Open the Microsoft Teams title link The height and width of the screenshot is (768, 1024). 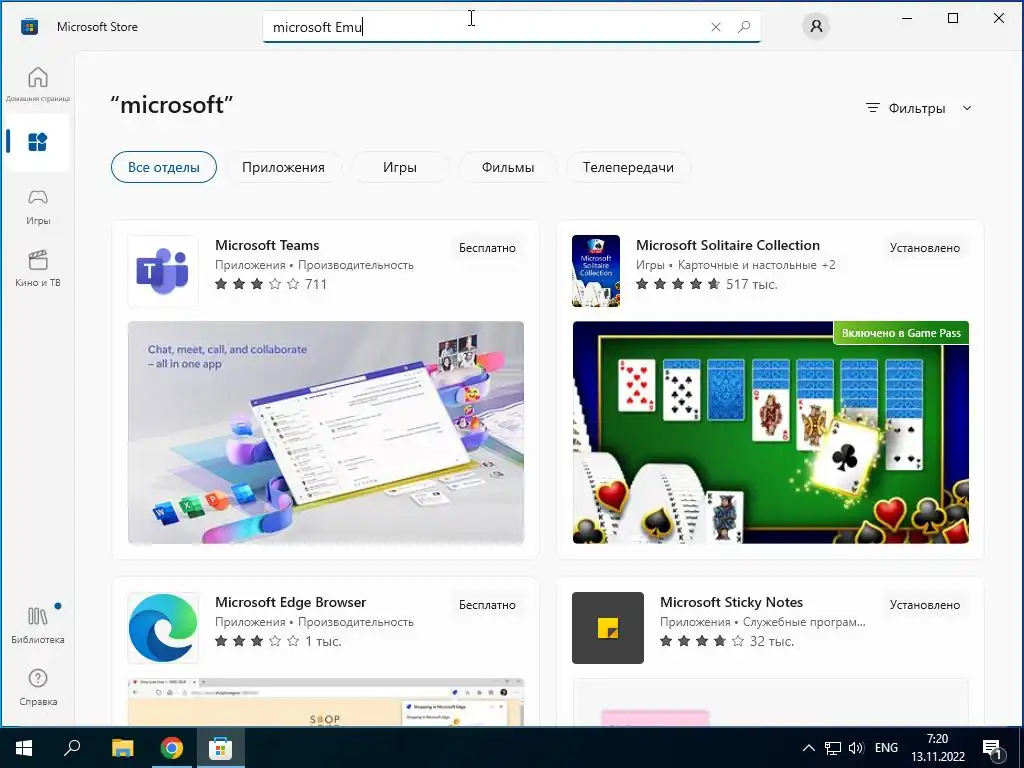[x=267, y=246]
